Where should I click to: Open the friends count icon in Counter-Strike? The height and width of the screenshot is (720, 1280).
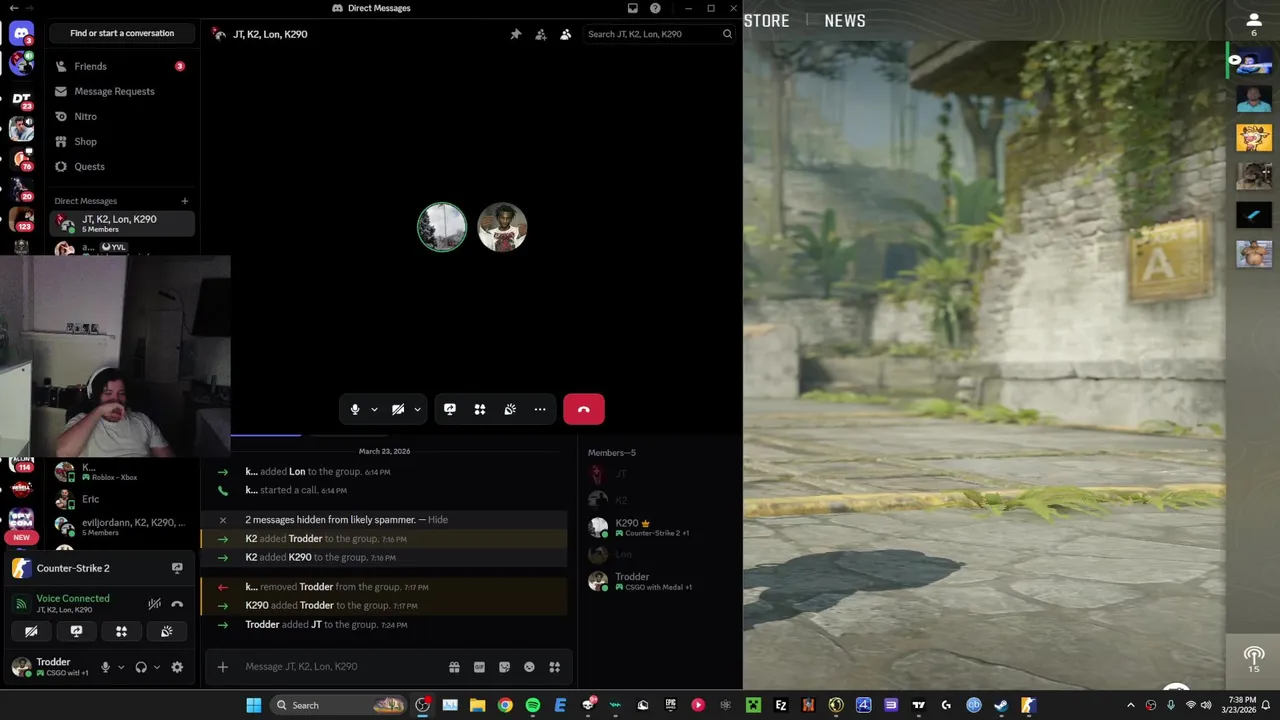click(1253, 24)
